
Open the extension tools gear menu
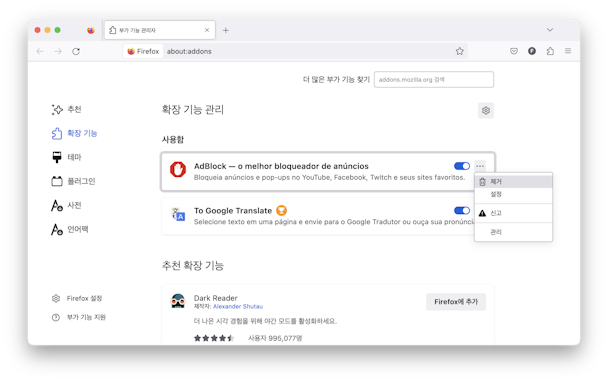coord(486,111)
